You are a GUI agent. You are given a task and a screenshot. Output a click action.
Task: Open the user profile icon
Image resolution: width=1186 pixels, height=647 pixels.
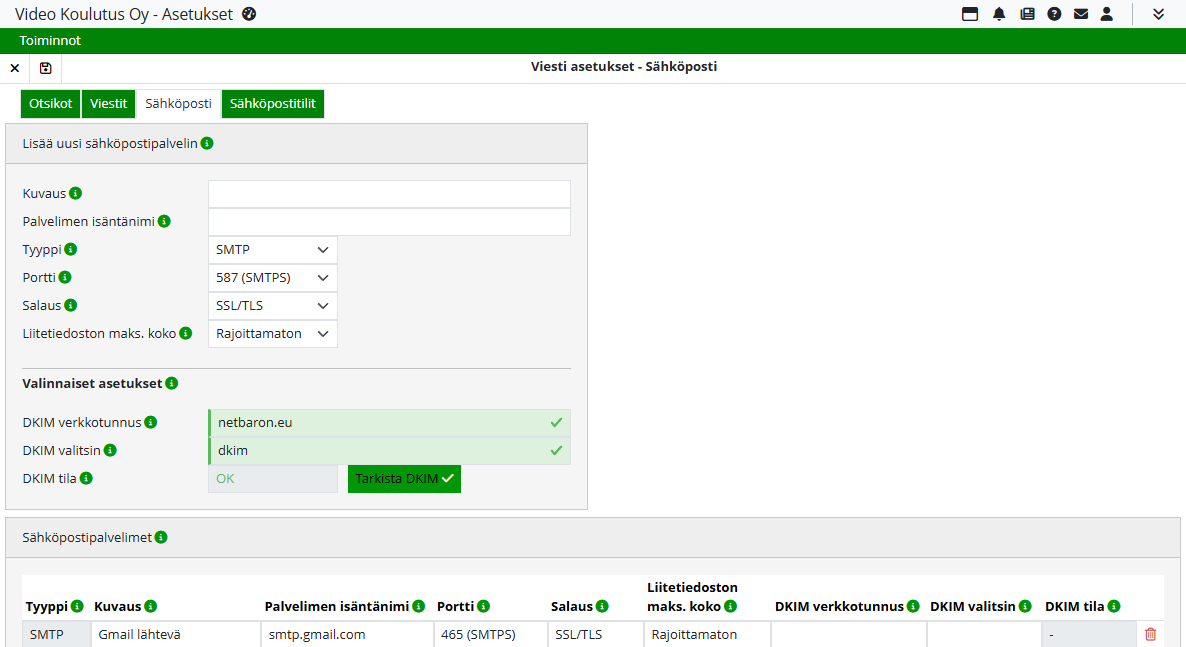(1107, 14)
